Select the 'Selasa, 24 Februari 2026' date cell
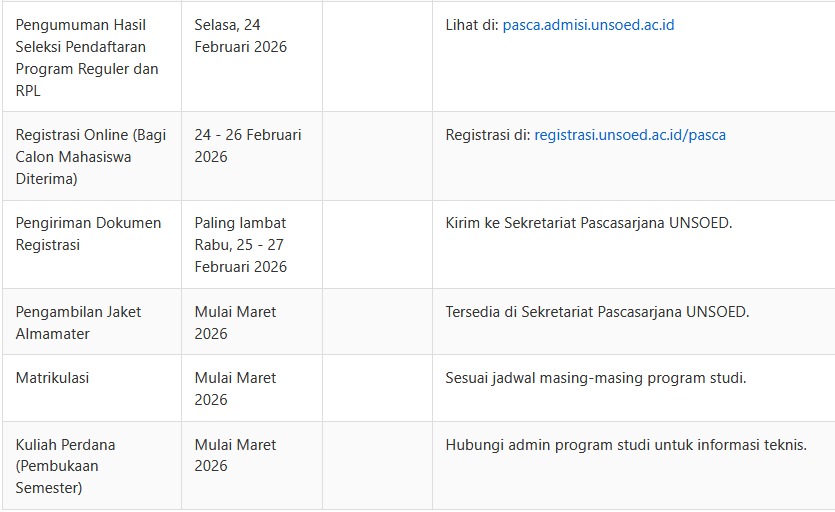 point(241,36)
